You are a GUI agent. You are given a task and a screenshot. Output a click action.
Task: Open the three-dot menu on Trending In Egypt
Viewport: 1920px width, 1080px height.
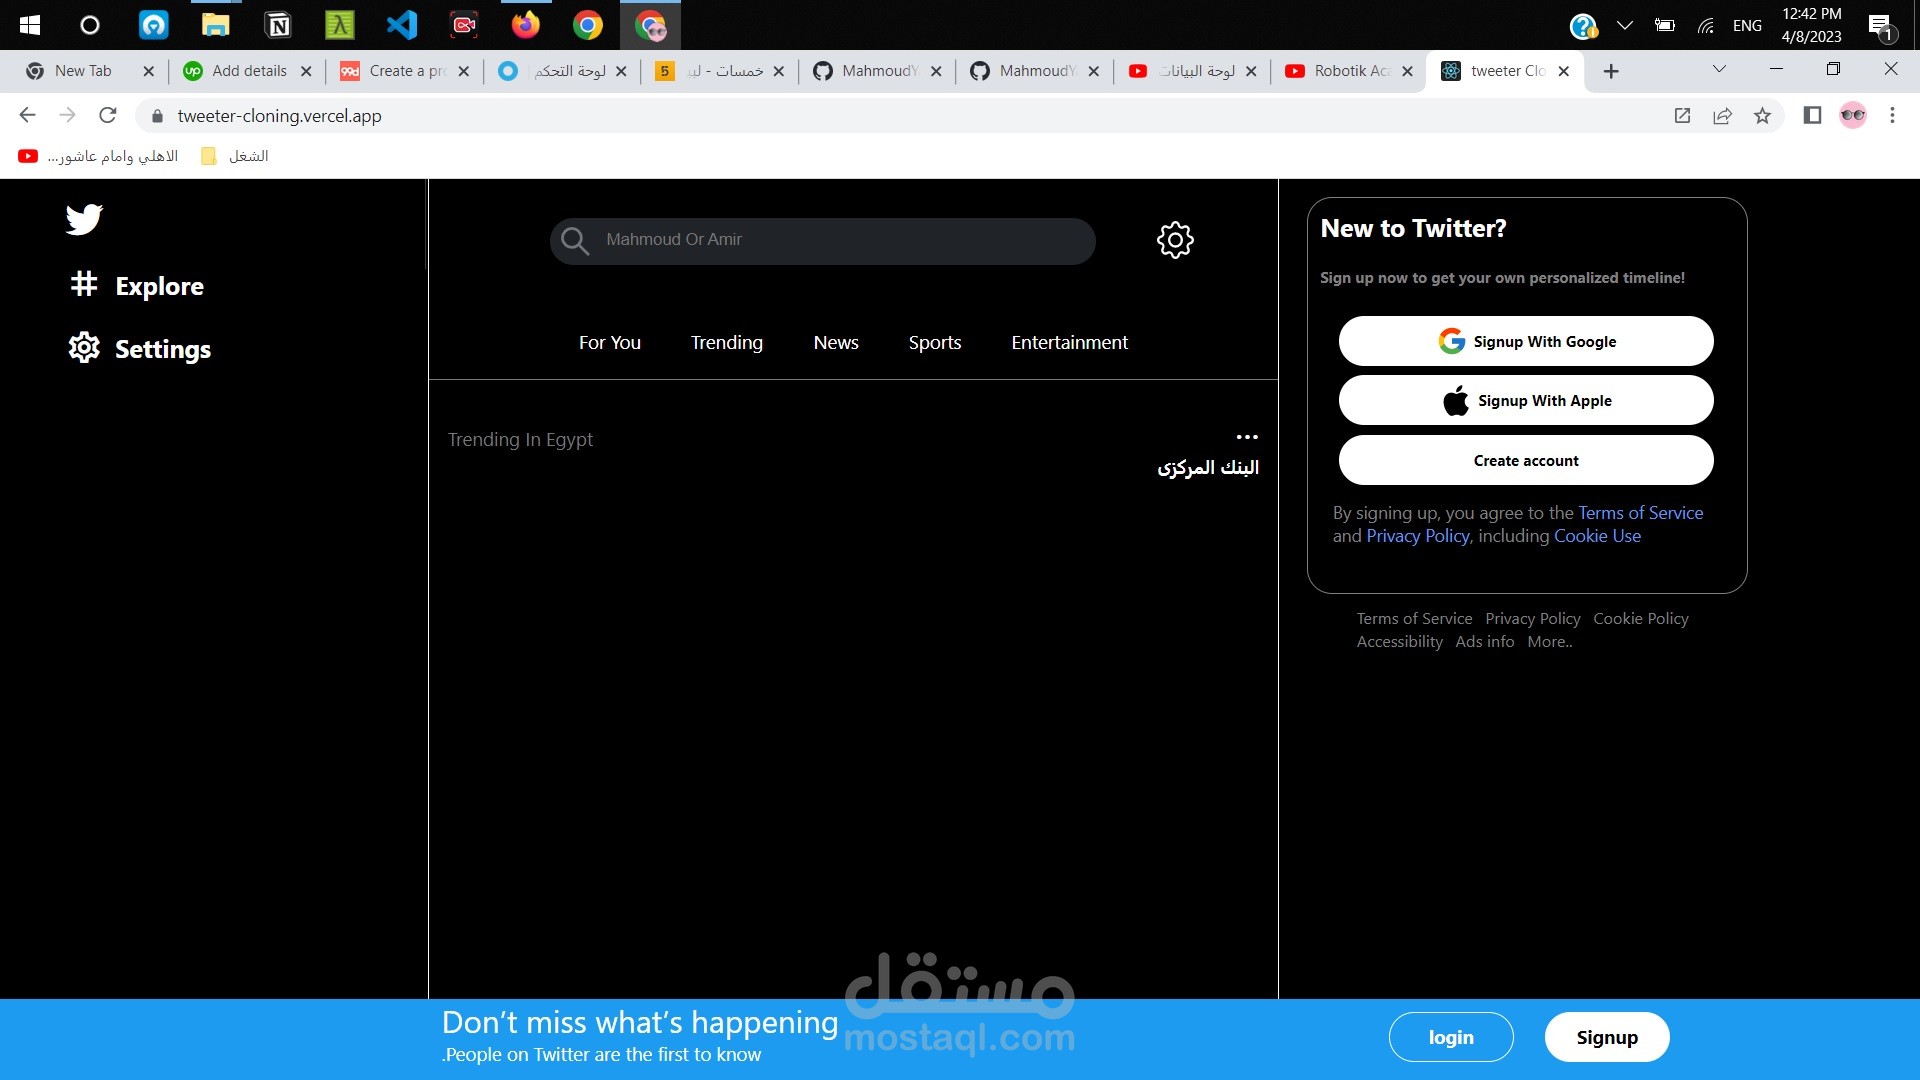tap(1246, 437)
